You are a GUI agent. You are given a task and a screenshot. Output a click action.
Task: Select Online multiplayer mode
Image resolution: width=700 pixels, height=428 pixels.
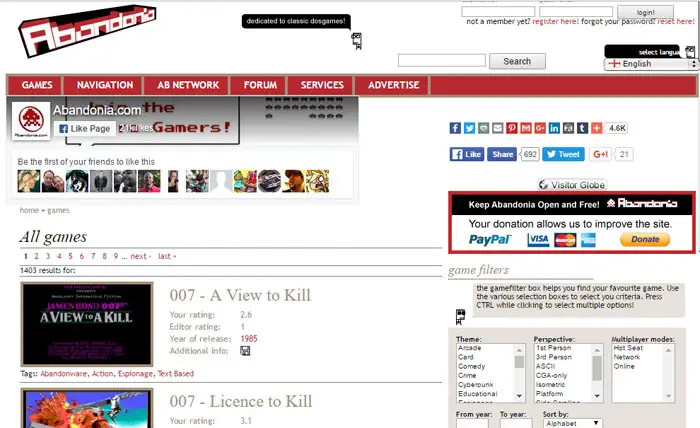[624, 366]
